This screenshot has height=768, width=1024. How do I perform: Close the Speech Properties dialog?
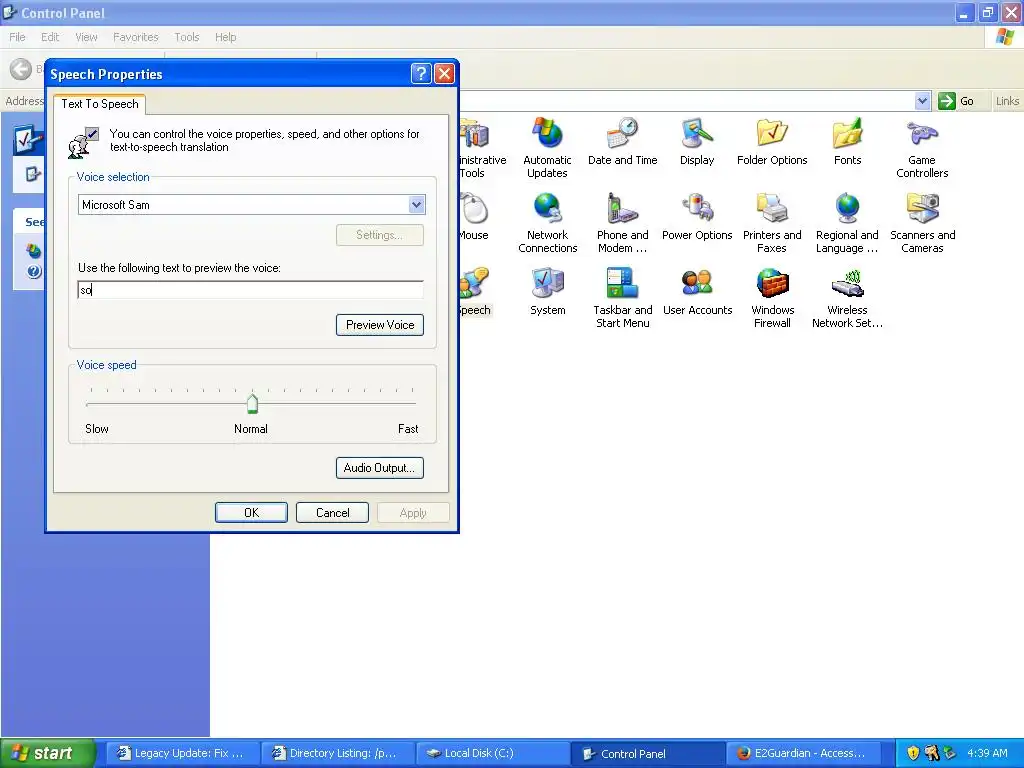point(444,73)
